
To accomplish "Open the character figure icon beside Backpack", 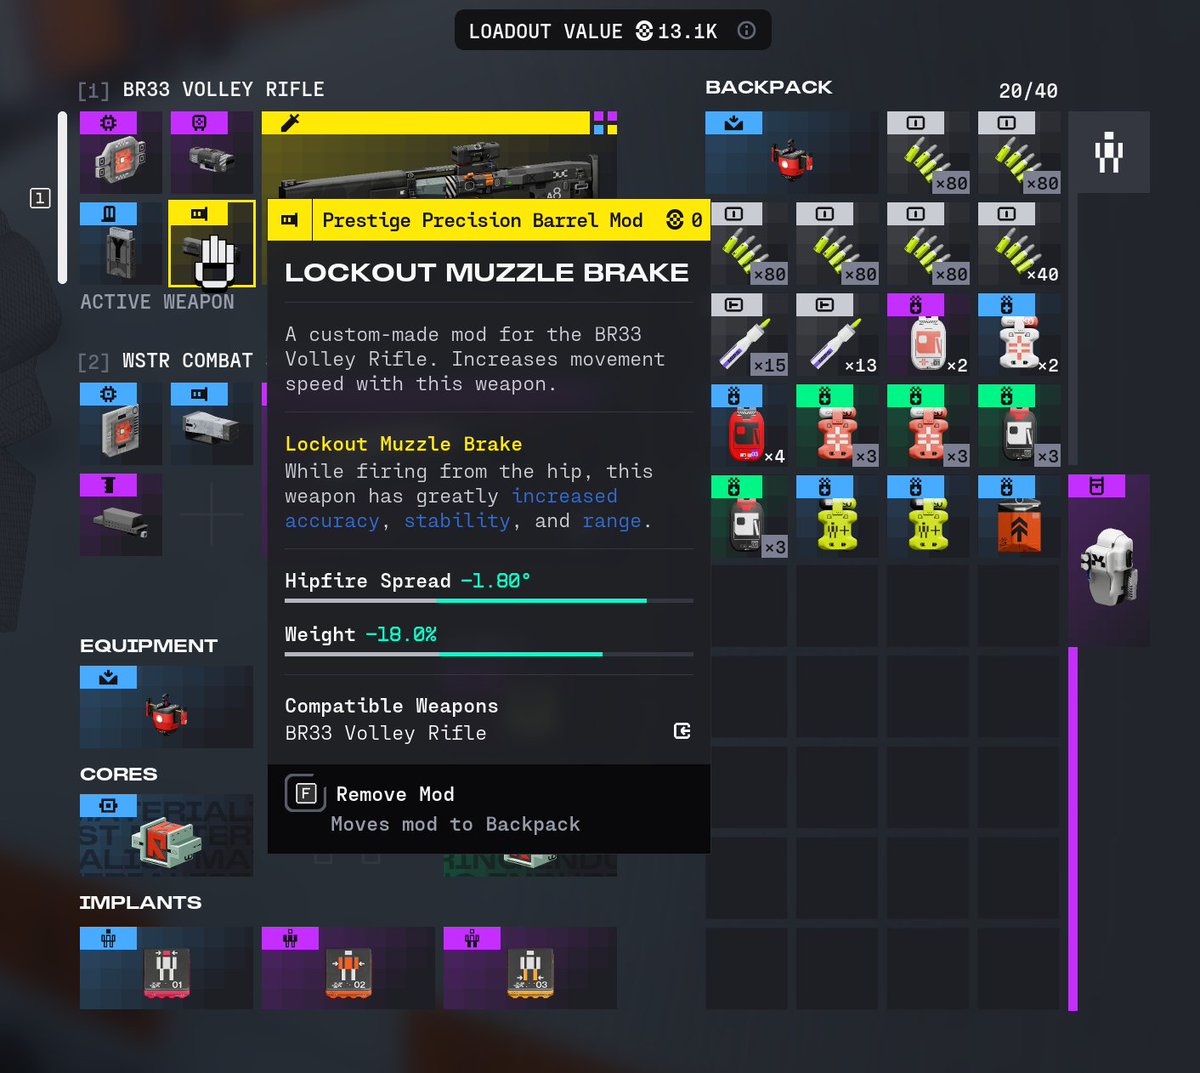I will [x=1109, y=152].
